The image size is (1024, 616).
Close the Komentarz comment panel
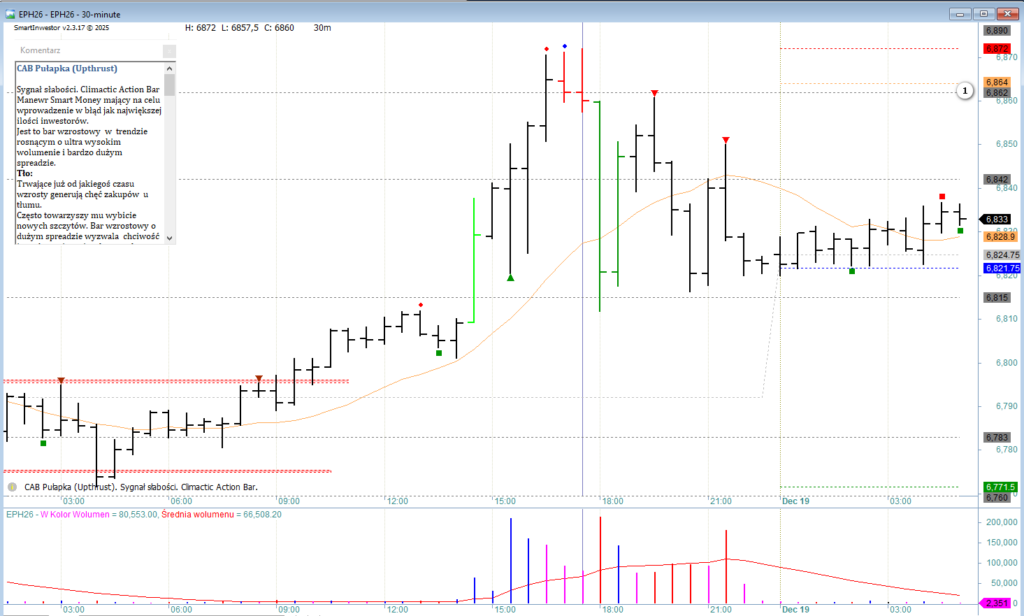[169, 50]
